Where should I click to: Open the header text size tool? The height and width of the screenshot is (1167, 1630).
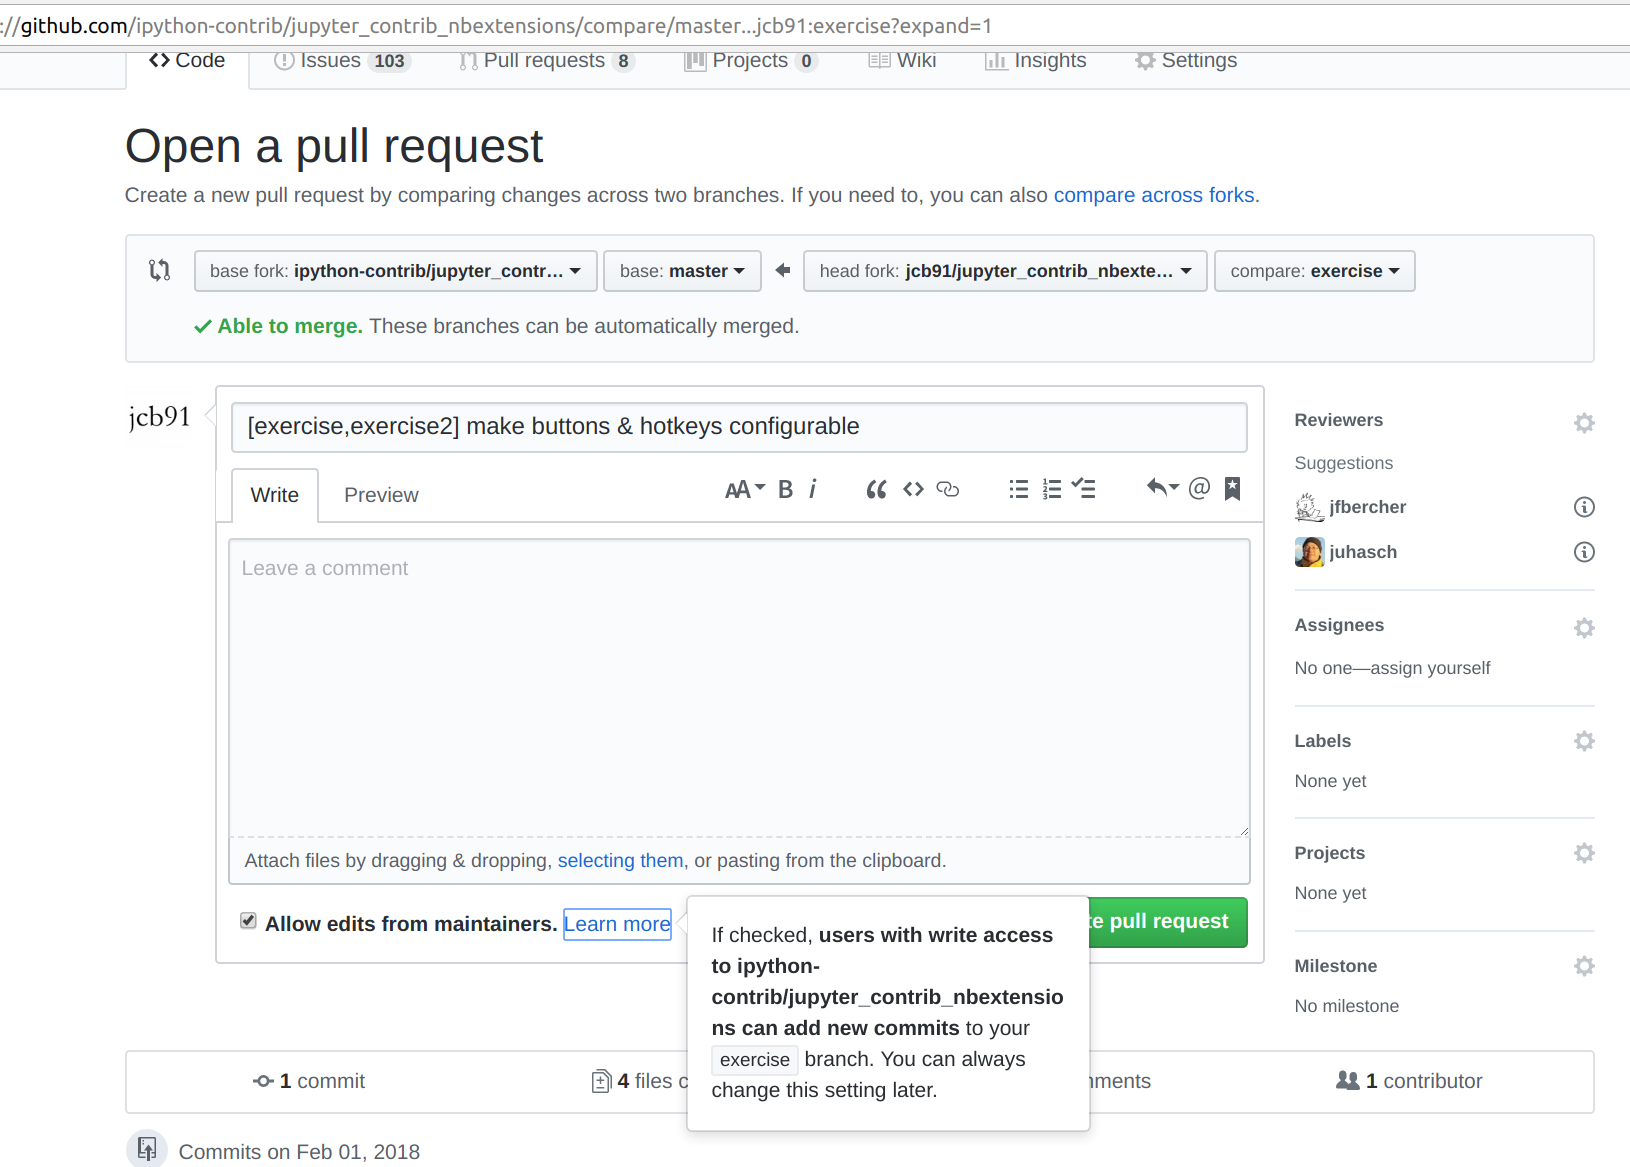(744, 489)
